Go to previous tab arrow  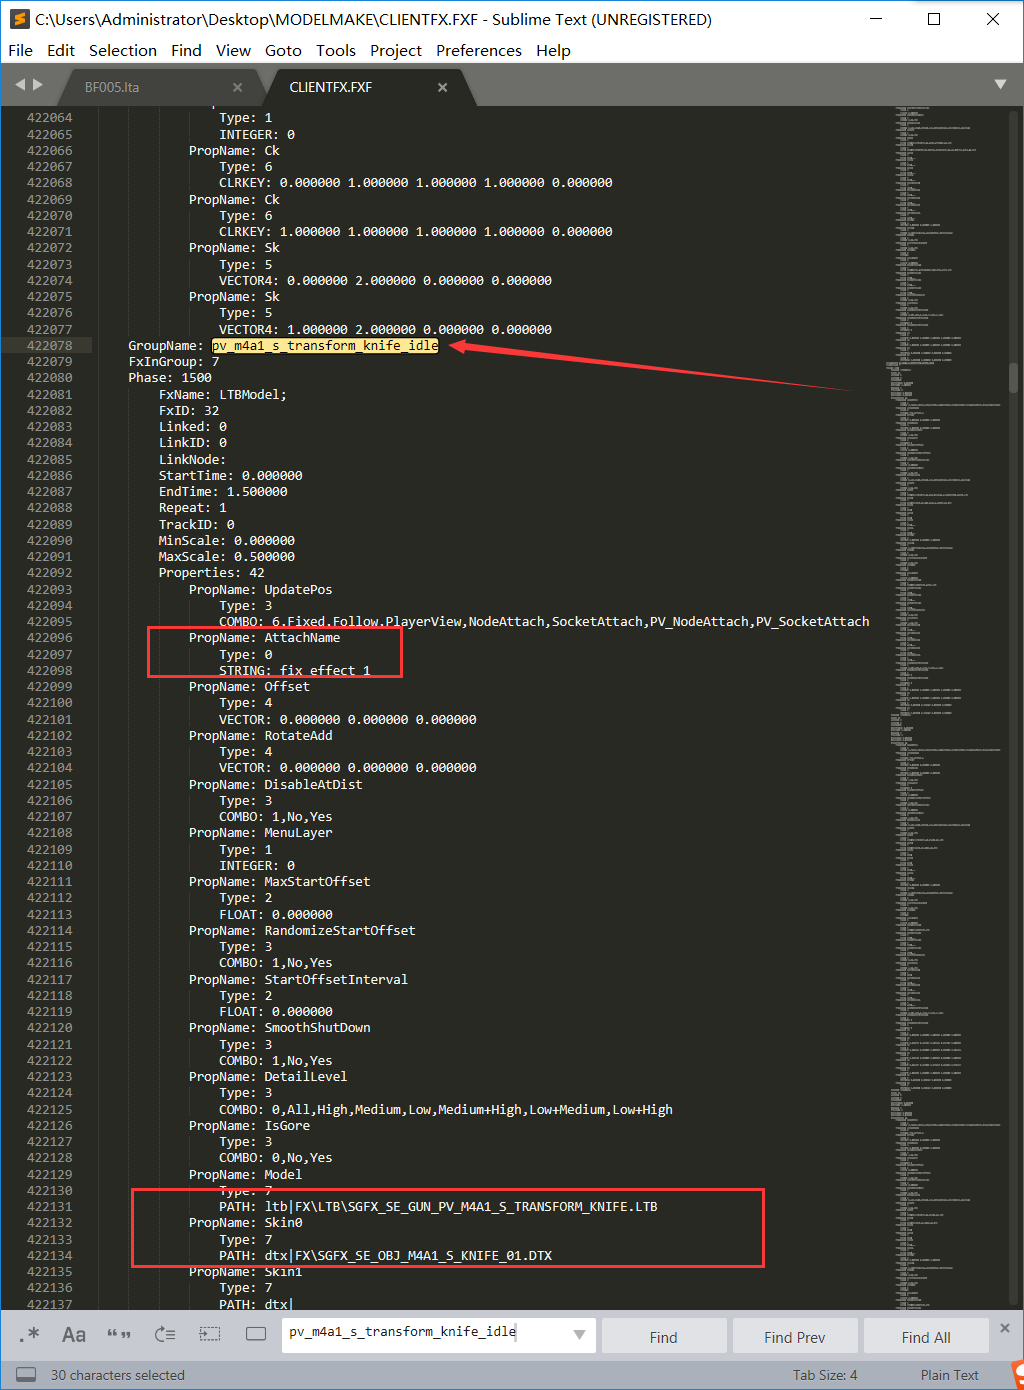tap(20, 85)
